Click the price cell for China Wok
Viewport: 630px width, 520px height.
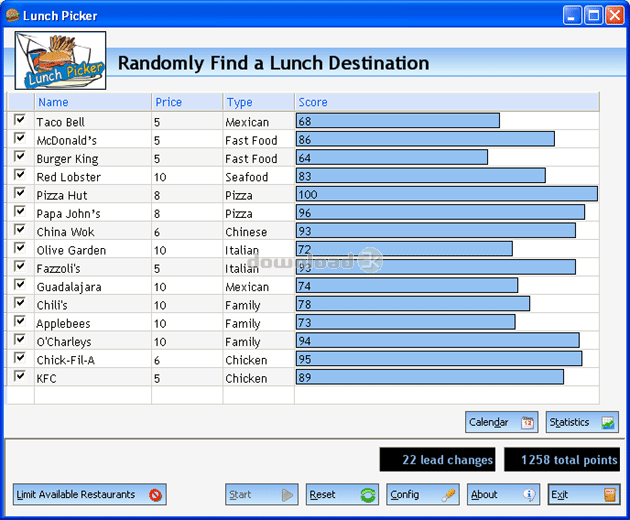click(x=187, y=231)
